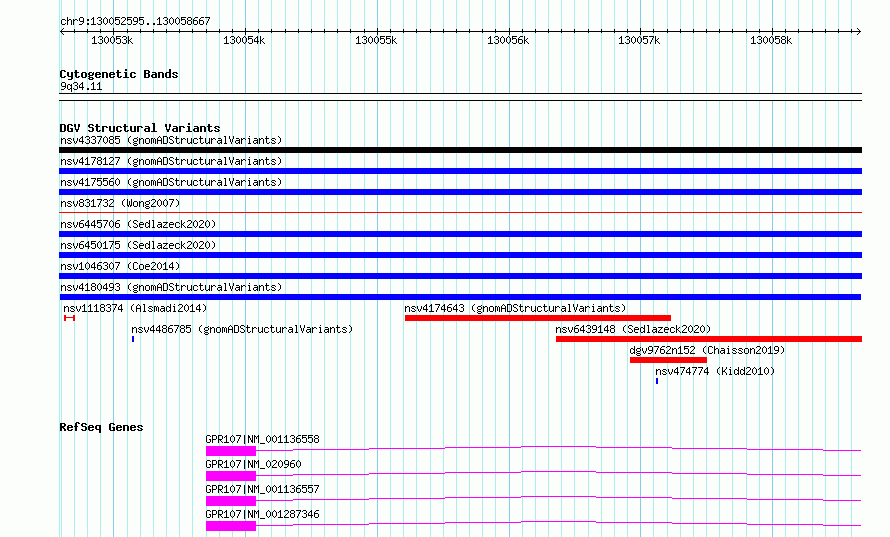This screenshot has width=890, height=537.
Task: Click the nsv4337085 black variant bar
Action: click(460, 150)
